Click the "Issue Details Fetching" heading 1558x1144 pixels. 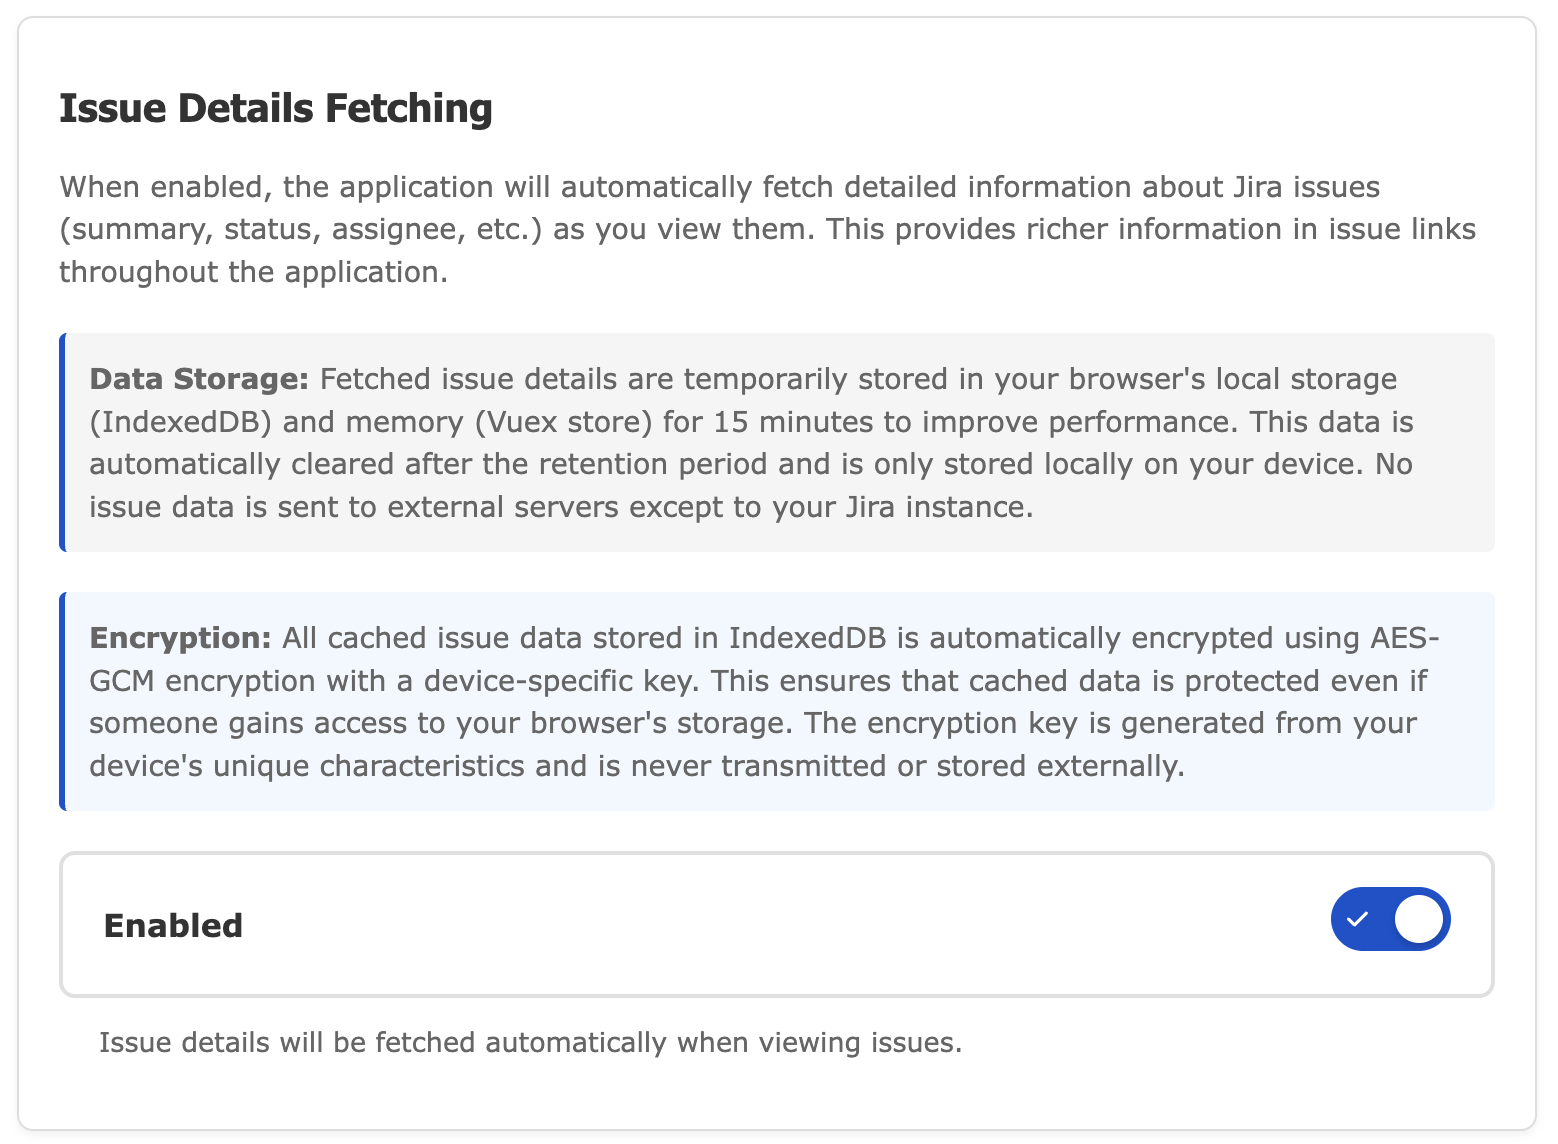276,108
